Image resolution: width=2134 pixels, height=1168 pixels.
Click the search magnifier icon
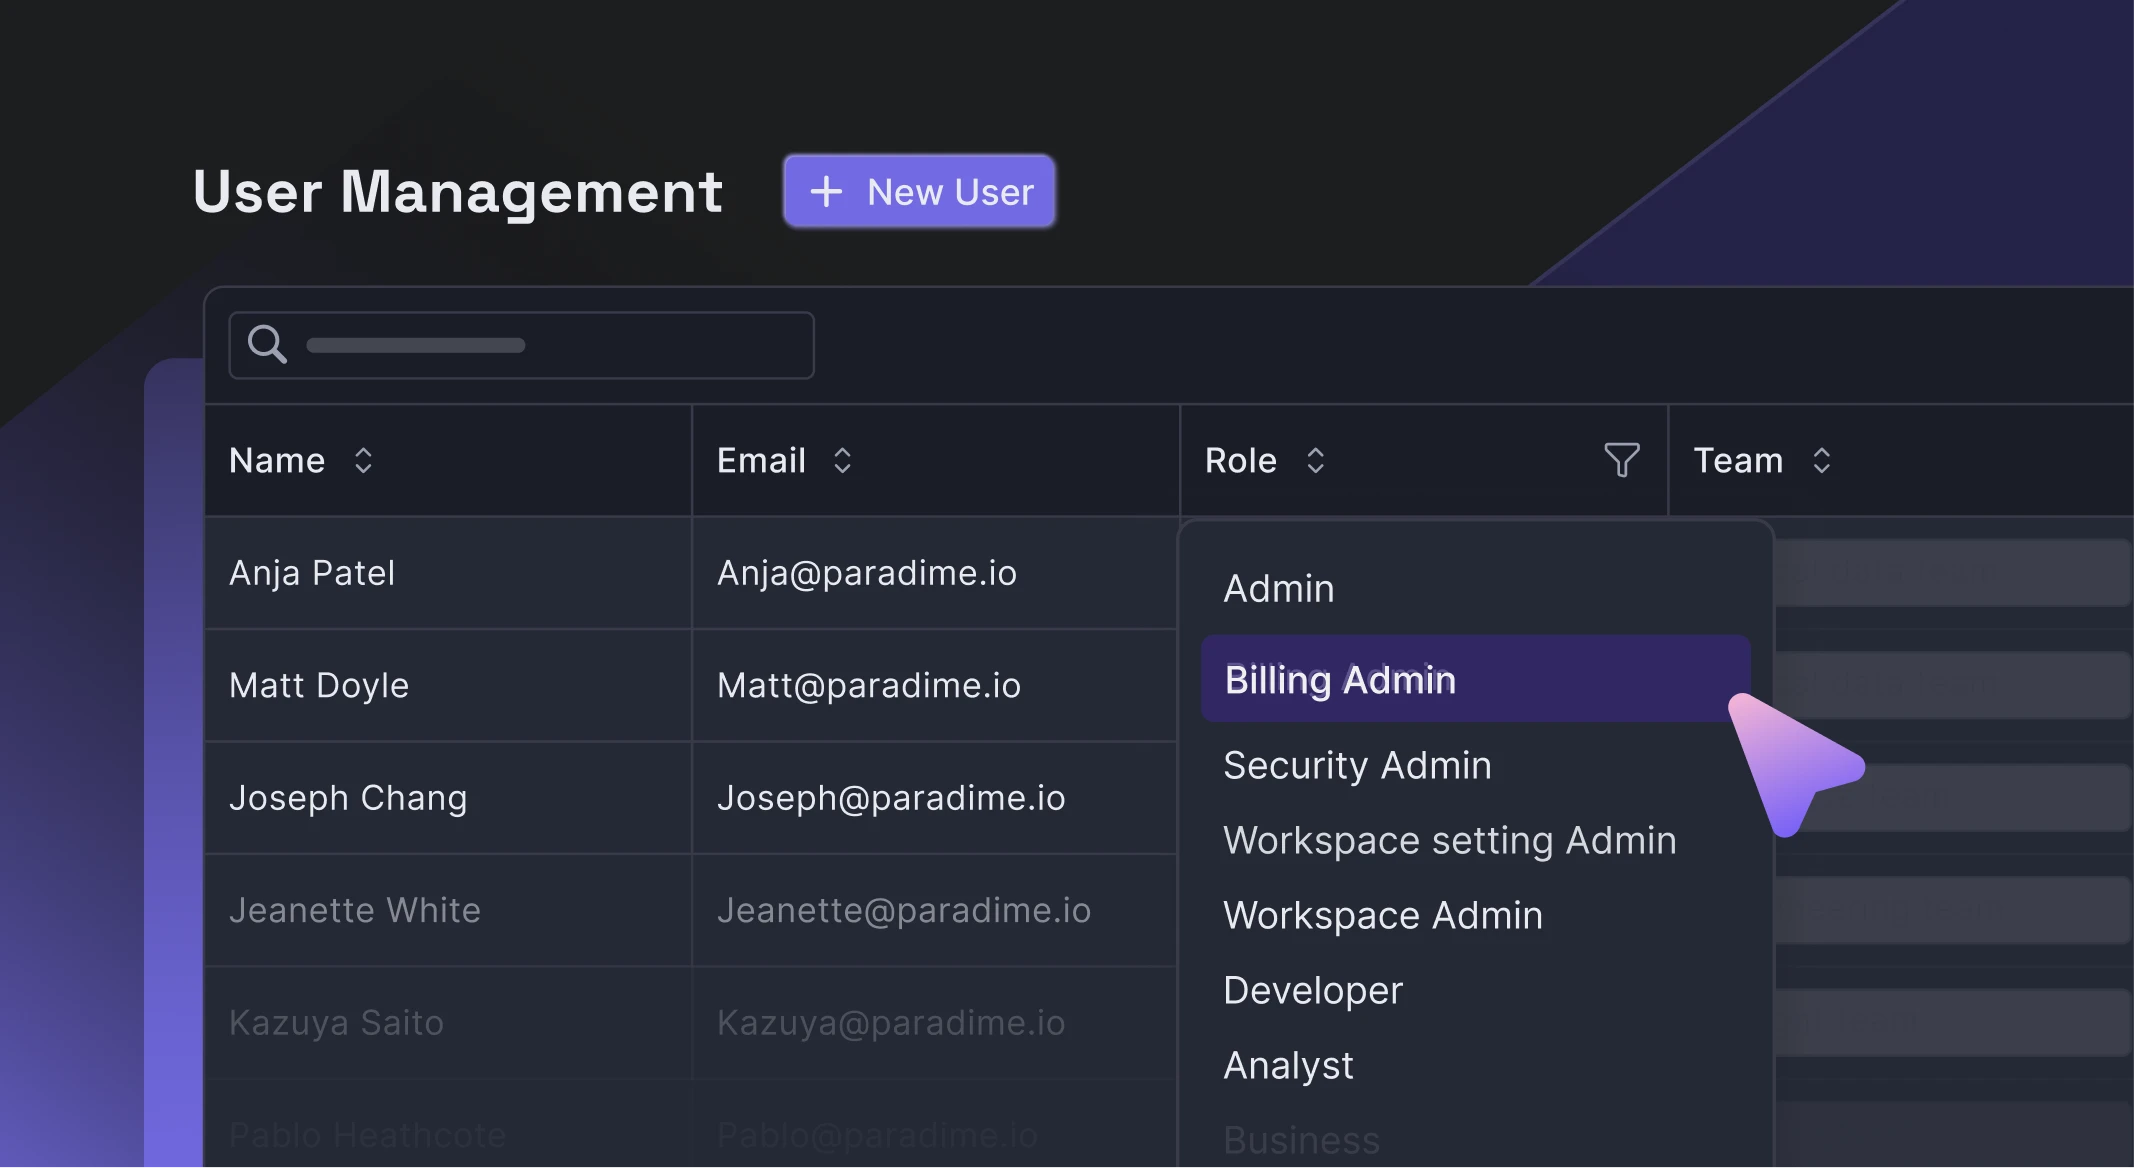point(267,345)
